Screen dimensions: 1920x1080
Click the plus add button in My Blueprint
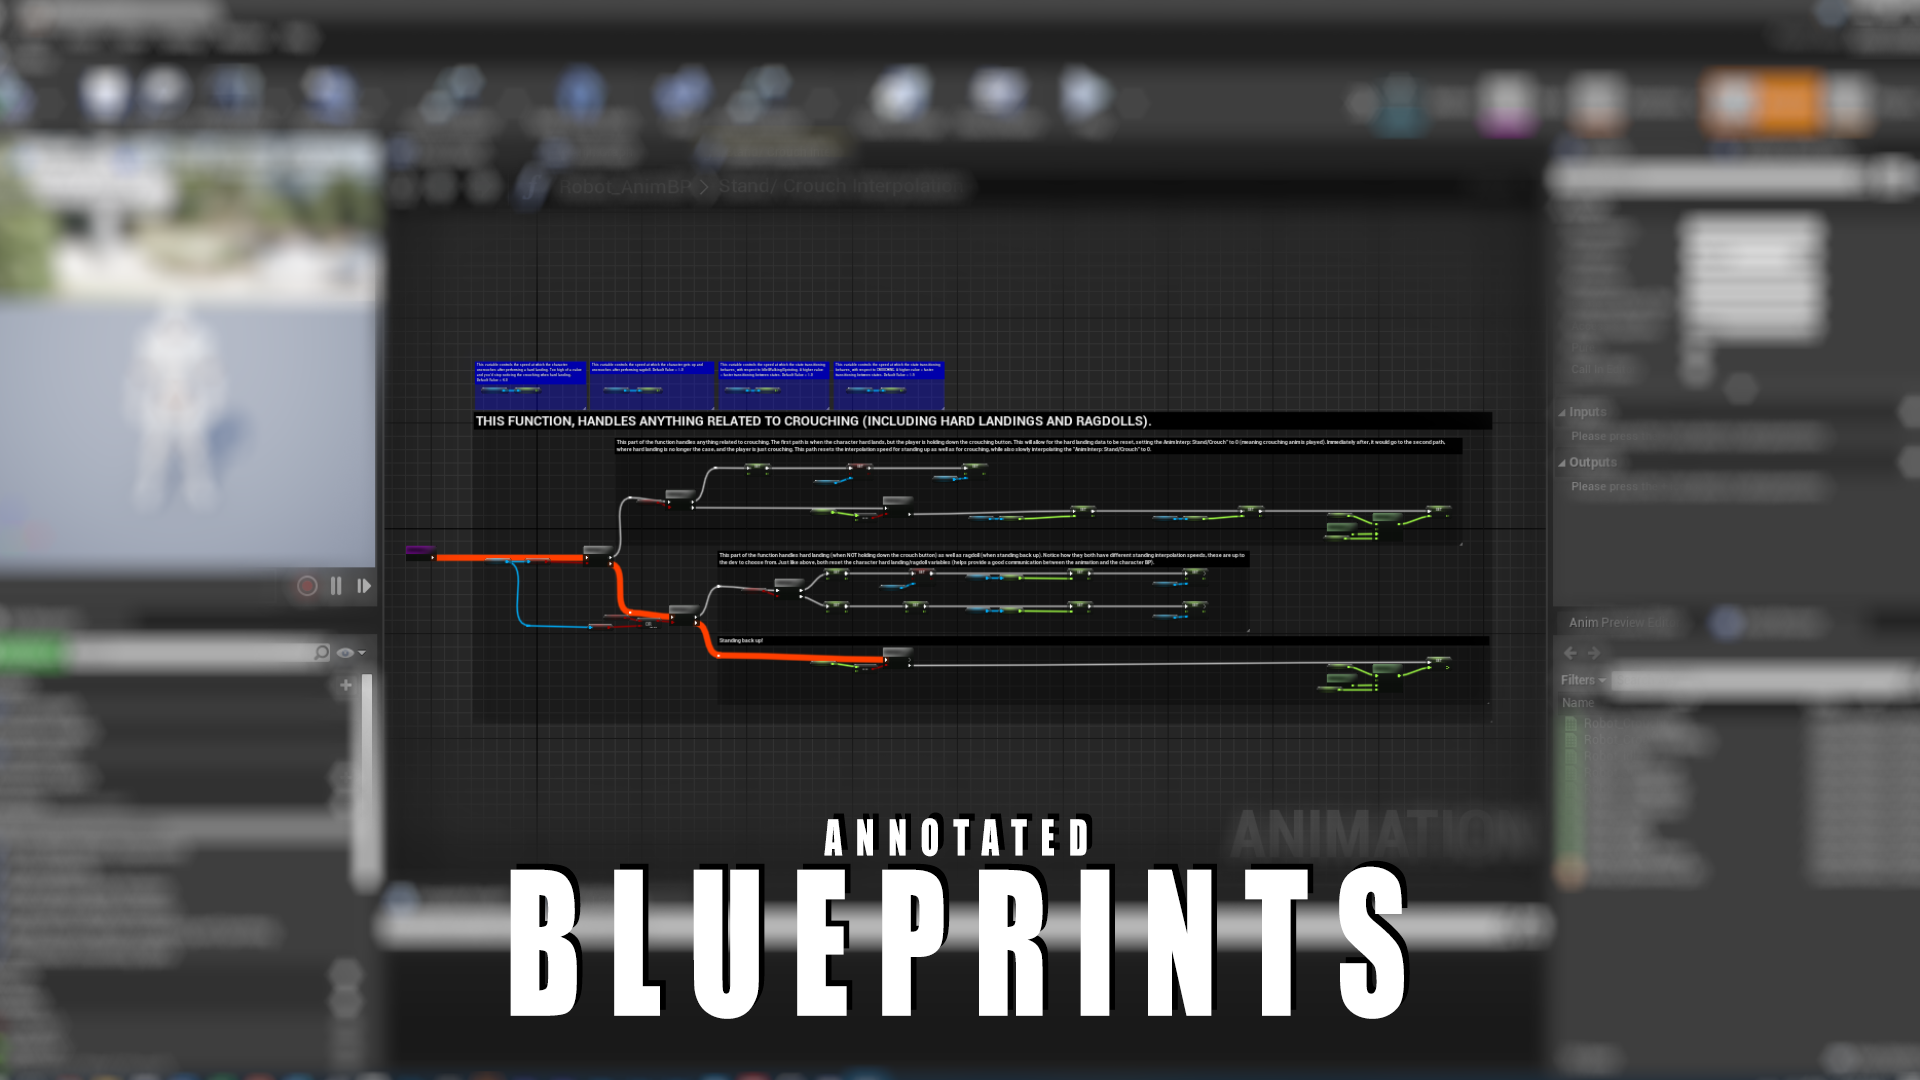pyautogui.click(x=346, y=685)
